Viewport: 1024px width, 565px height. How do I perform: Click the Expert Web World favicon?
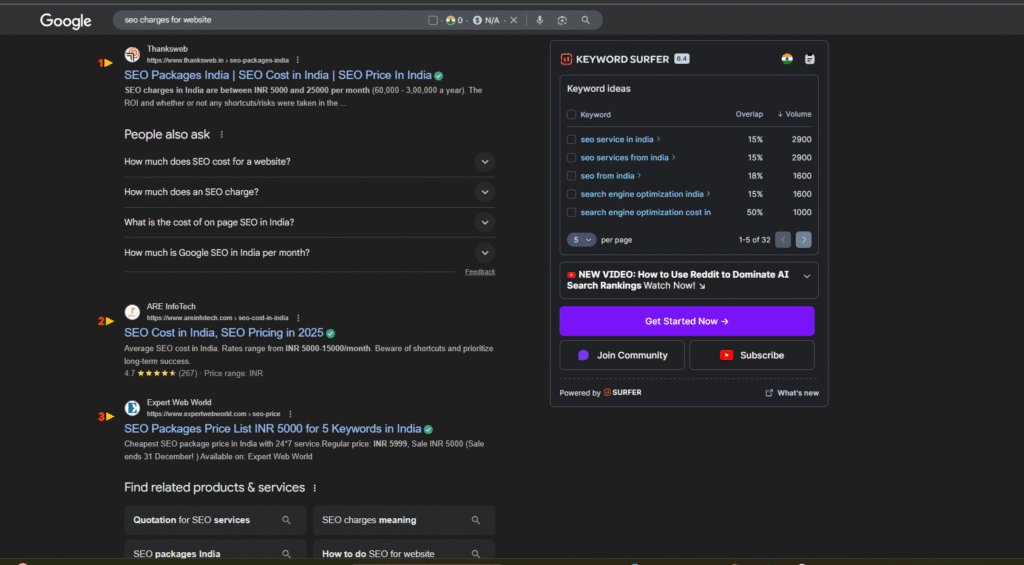[x=132, y=408]
